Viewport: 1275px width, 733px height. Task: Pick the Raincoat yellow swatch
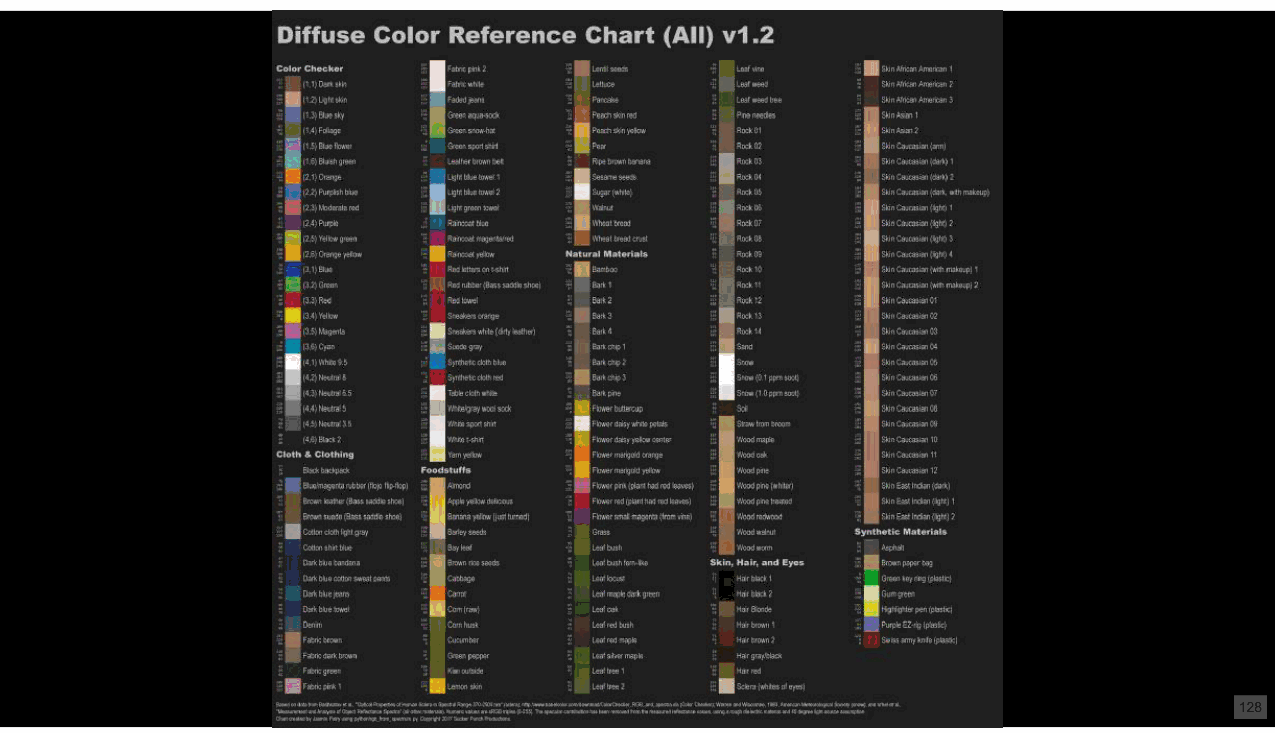click(x=437, y=254)
